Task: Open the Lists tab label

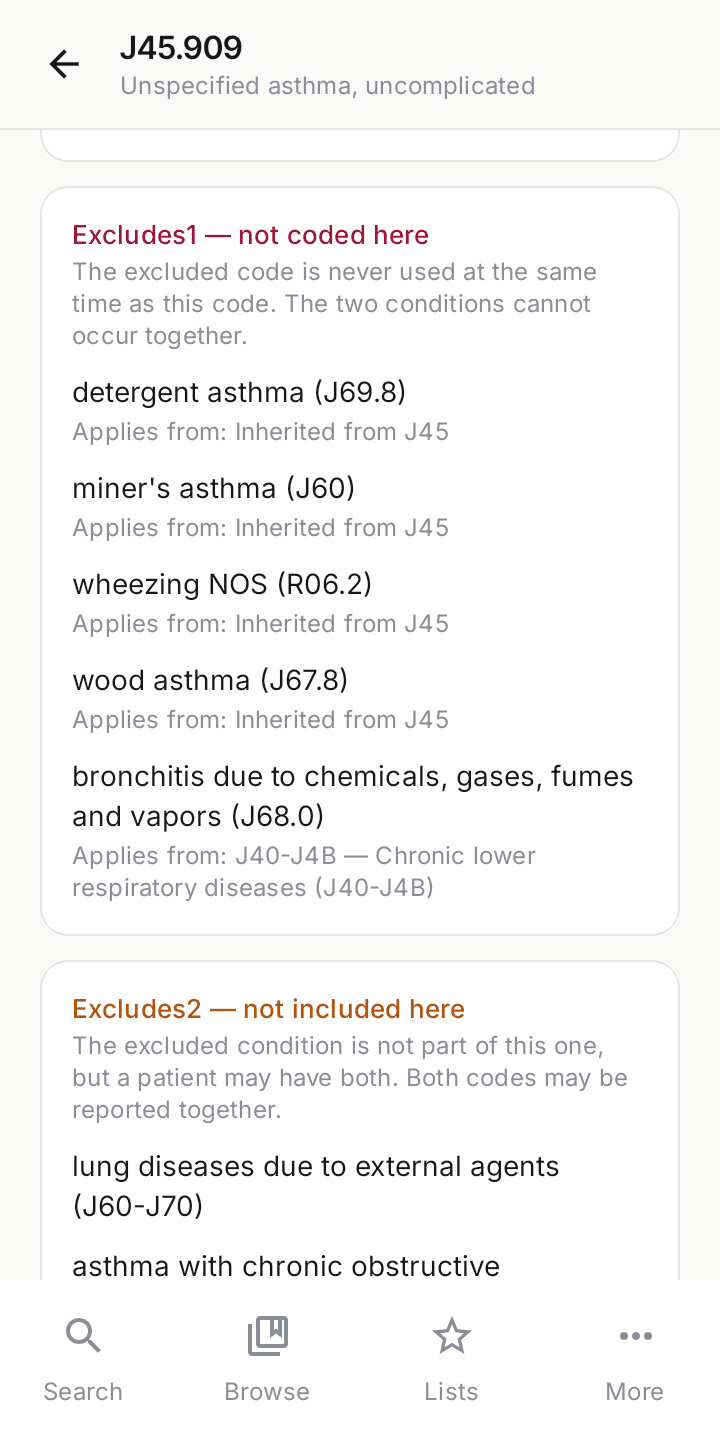Action: [x=451, y=1391]
